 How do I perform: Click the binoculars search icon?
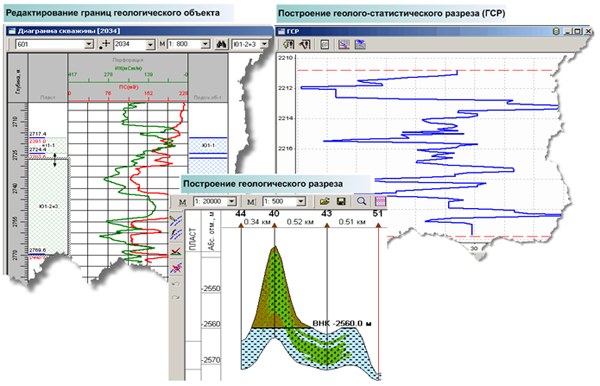click(221, 44)
